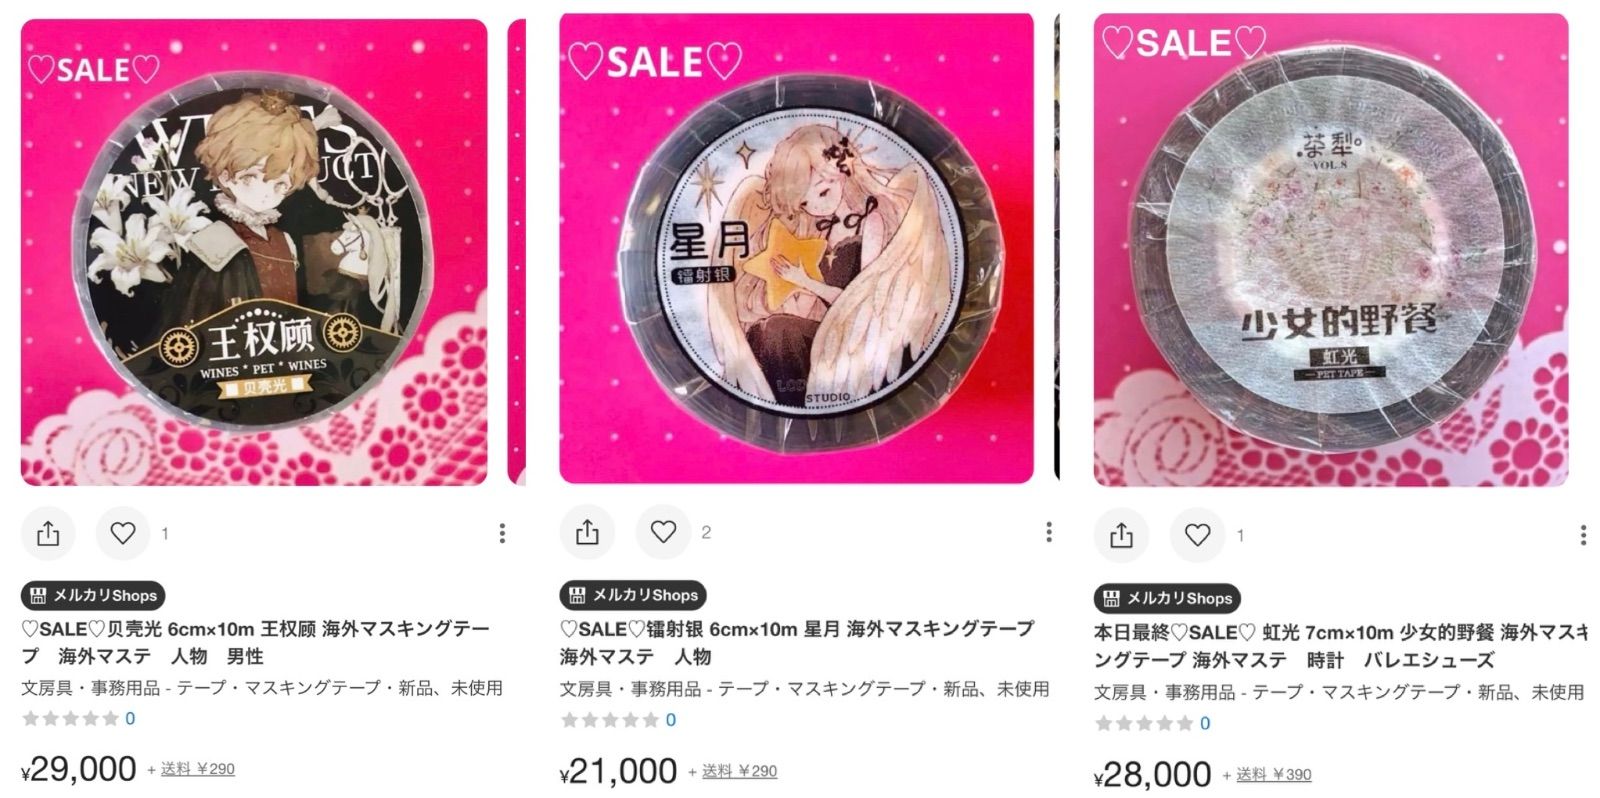The height and width of the screenshot is (798, 1600).
Task: Click メルカリShops badge on 少女的野餐 item
Action: [x=1167, y=599]
